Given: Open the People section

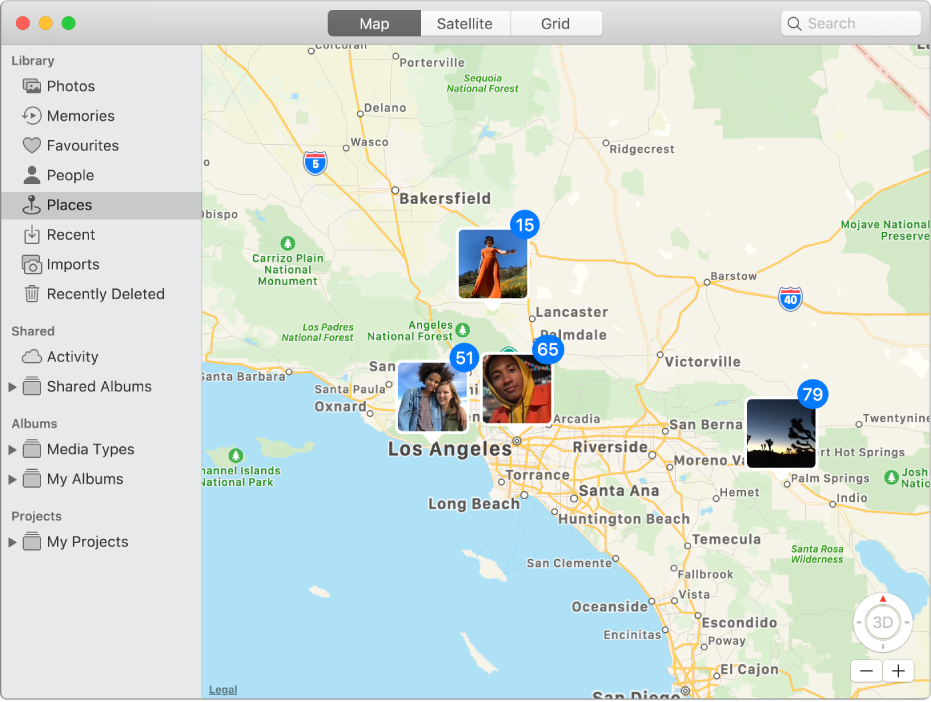Looking at the screenshot, I should pos(30,175).
